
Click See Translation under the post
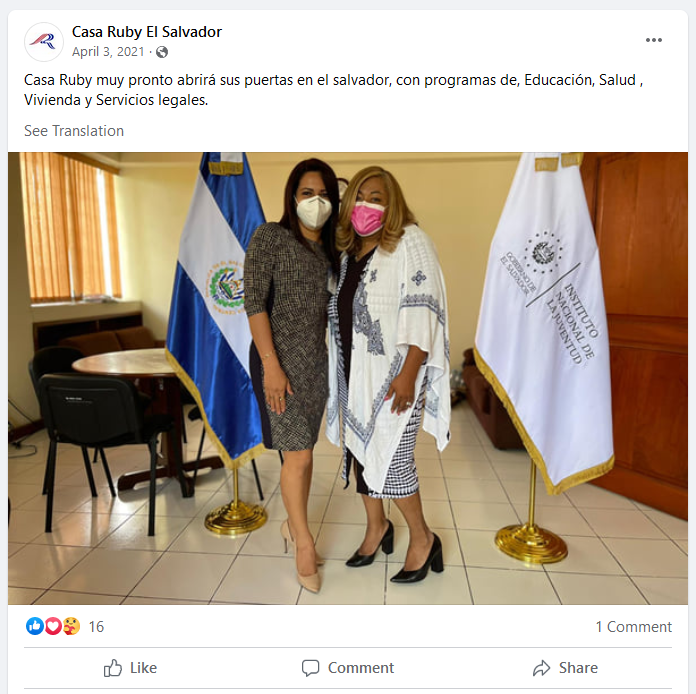(x=74, y=131)
